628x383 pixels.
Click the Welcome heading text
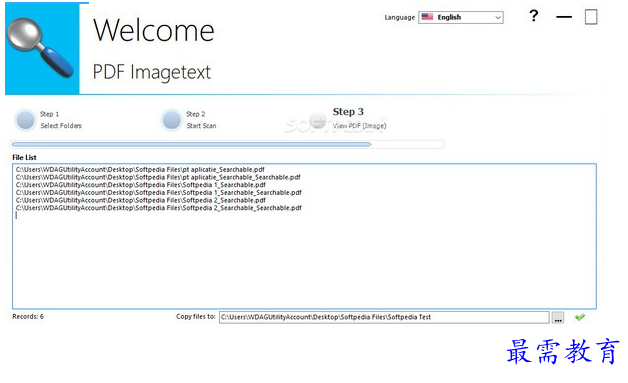[x=154, y=30]
